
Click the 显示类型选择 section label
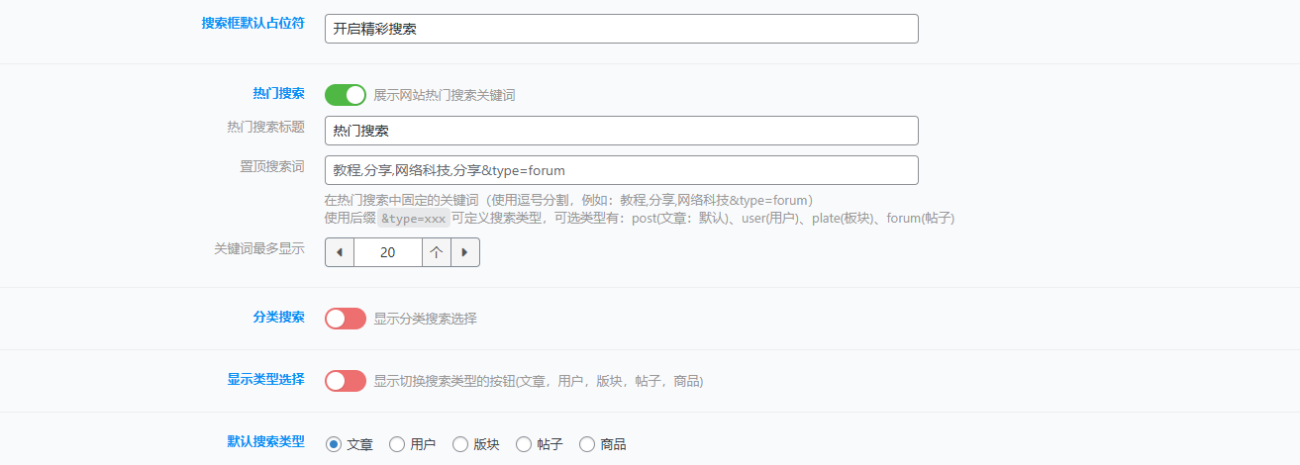tap(266, 380)
